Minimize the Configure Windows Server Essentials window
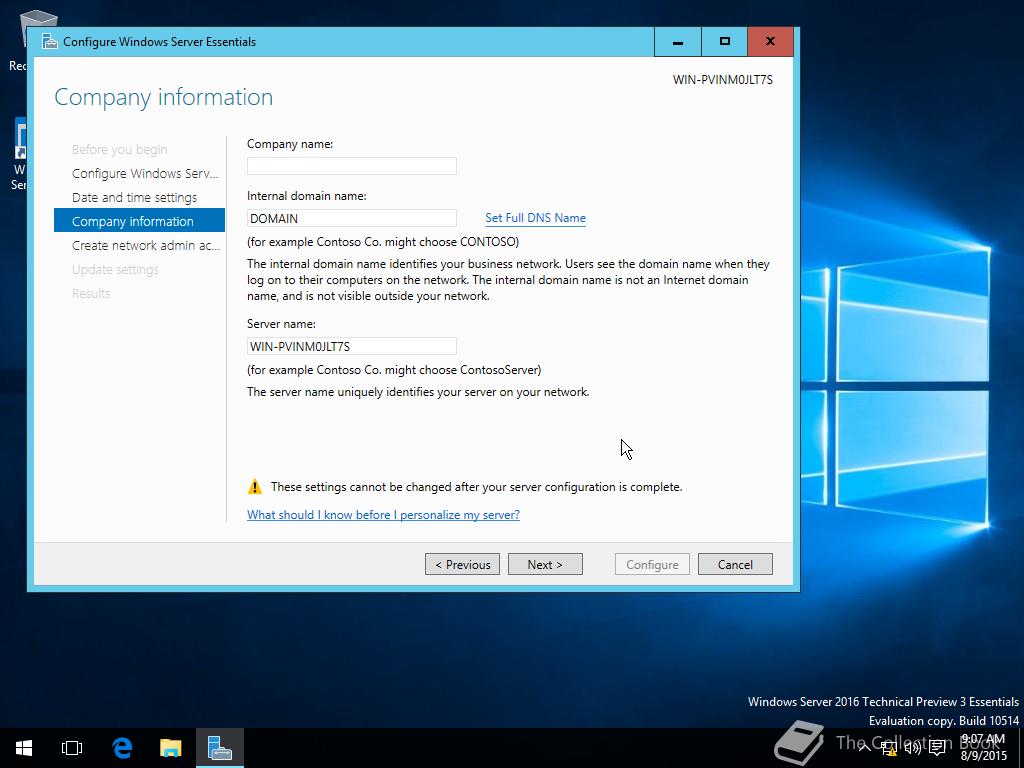 (x=678, y=42)
